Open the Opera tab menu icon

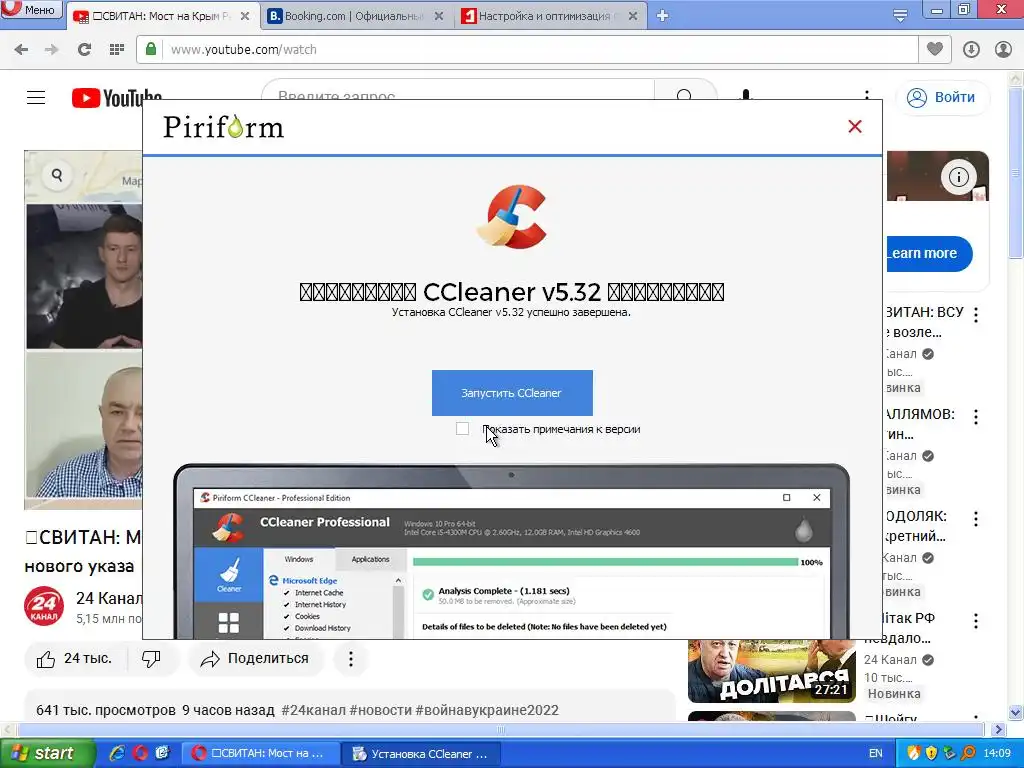tap(900, 16)
